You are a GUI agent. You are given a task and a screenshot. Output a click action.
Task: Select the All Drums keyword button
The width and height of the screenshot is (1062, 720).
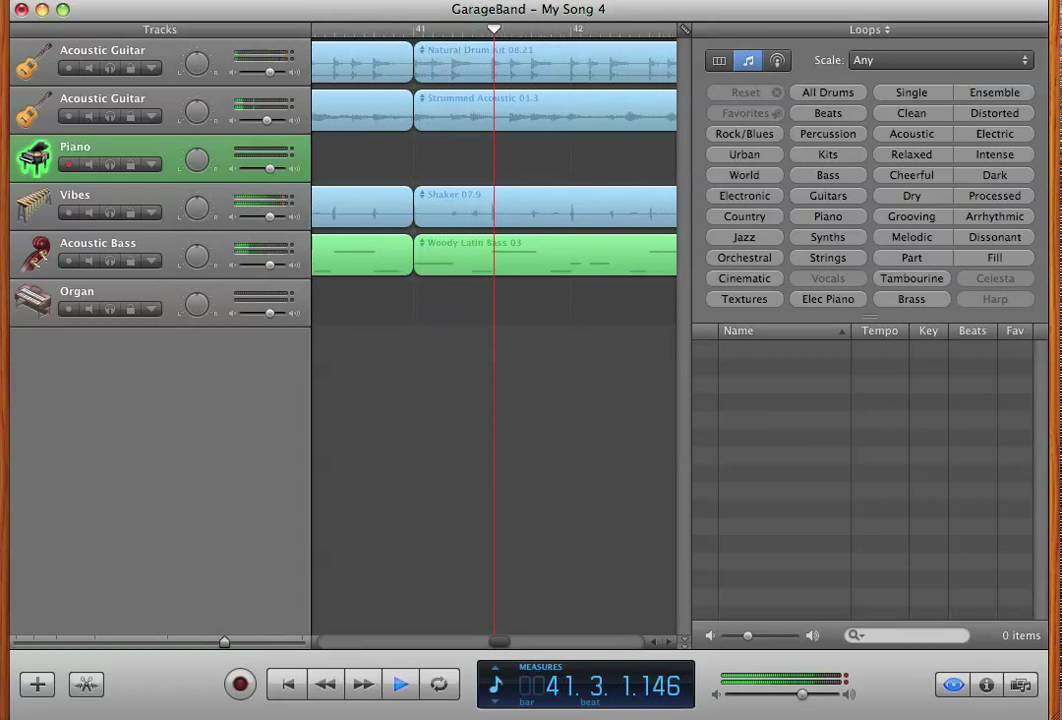pos(828,93)
